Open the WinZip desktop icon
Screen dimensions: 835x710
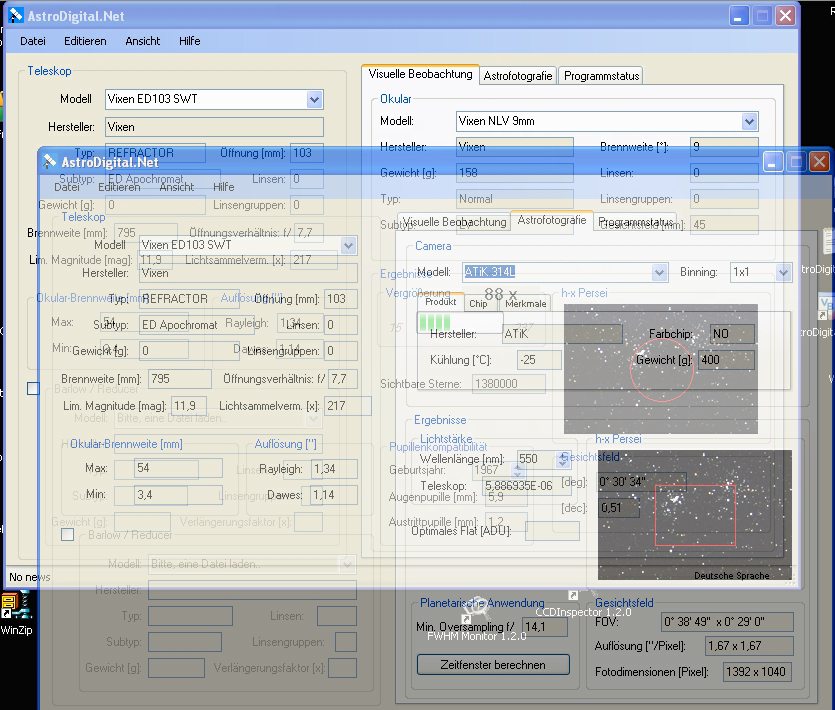tap(17, 614)
